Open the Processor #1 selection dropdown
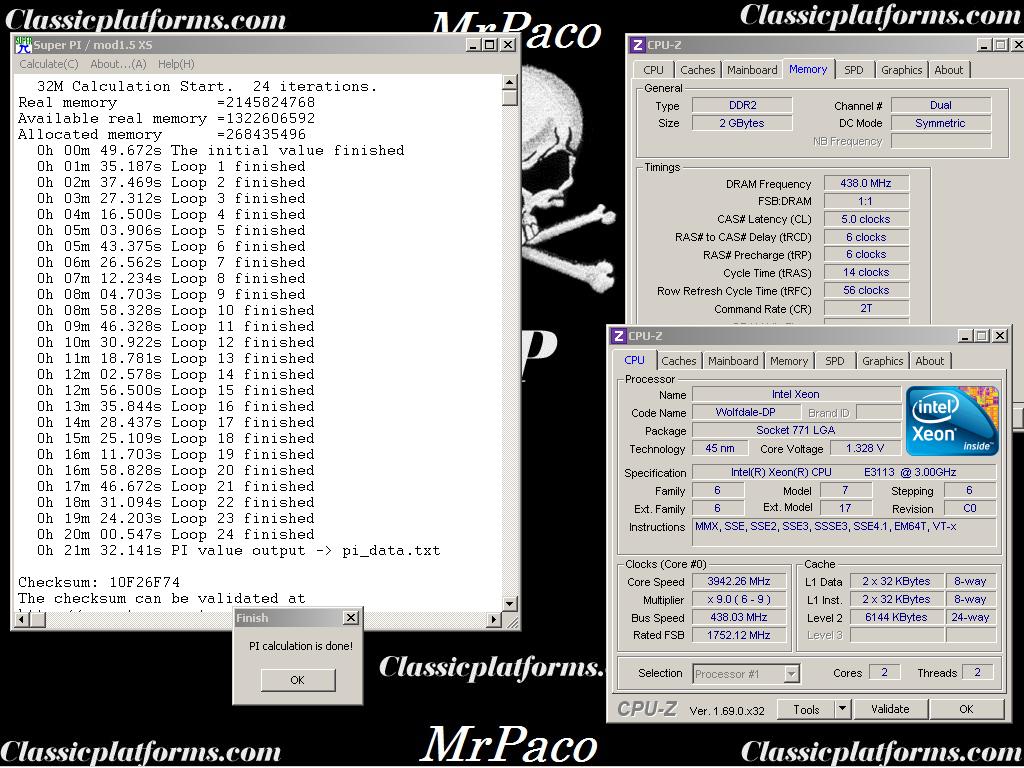The image size is (1024, 768). pos(746,673)
